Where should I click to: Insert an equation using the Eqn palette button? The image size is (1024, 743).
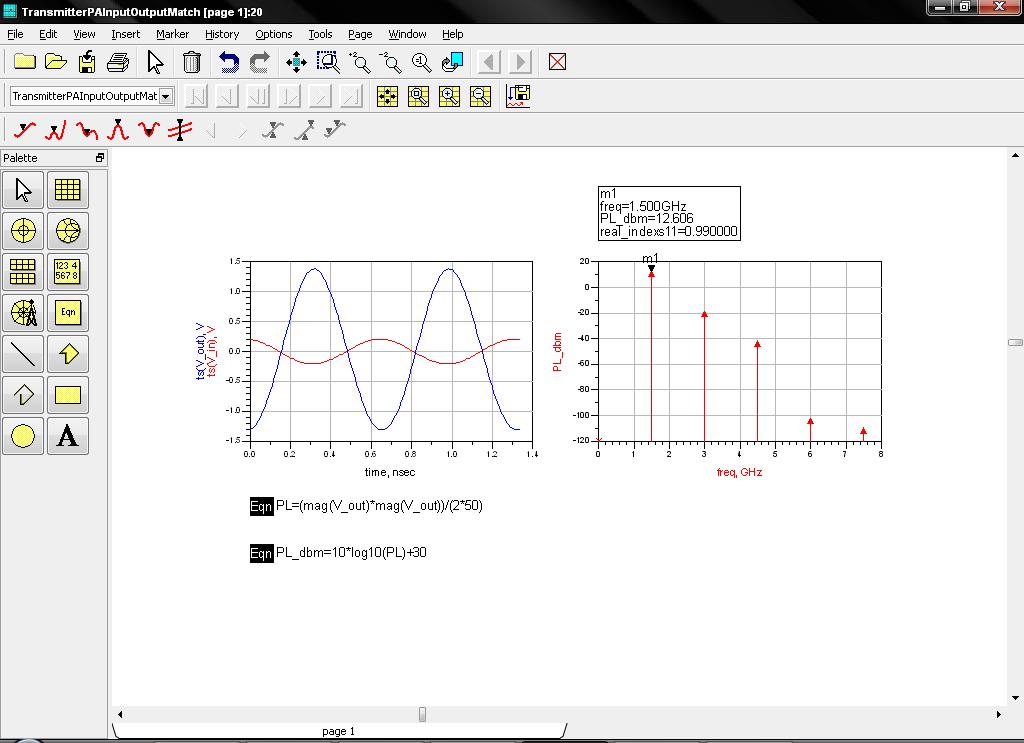(x=67, y=313)
